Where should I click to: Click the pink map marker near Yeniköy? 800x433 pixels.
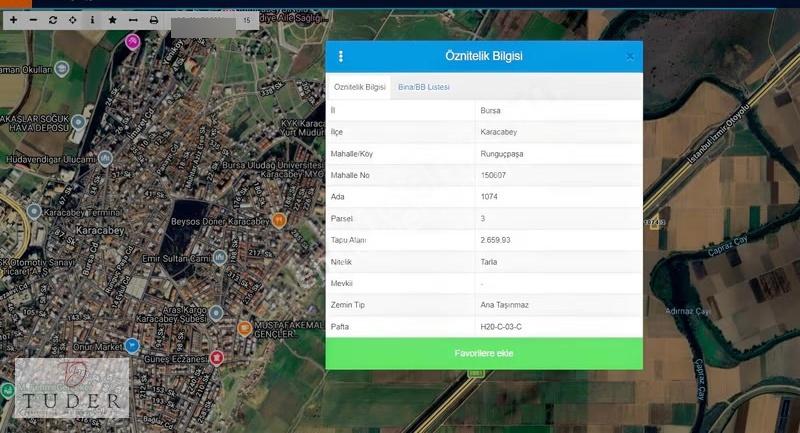click(133, 41)
